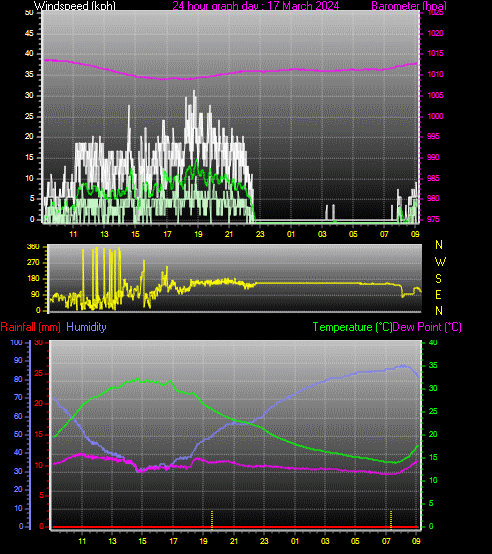
Task: Click the Temperature (°C) legend label
Action: pos(352,327)
